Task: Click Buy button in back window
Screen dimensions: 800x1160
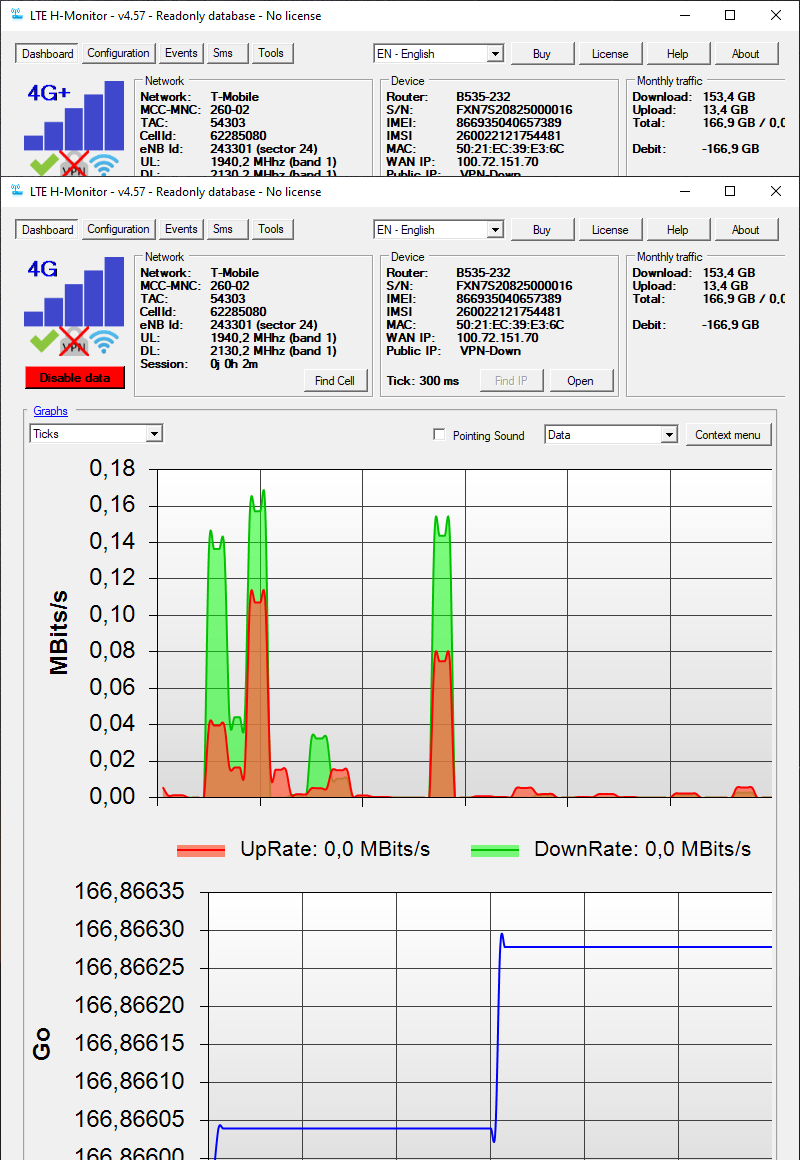Action: point(542,54)
